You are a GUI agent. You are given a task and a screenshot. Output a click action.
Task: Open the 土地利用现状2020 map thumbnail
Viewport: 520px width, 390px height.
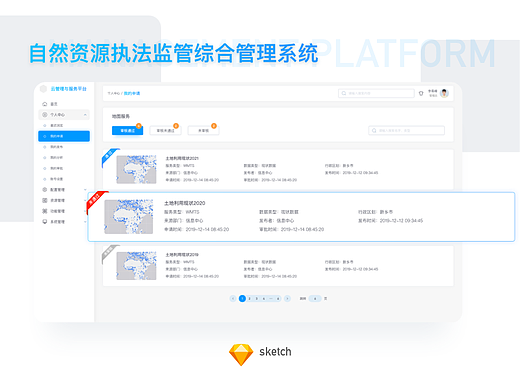(129, 217)
